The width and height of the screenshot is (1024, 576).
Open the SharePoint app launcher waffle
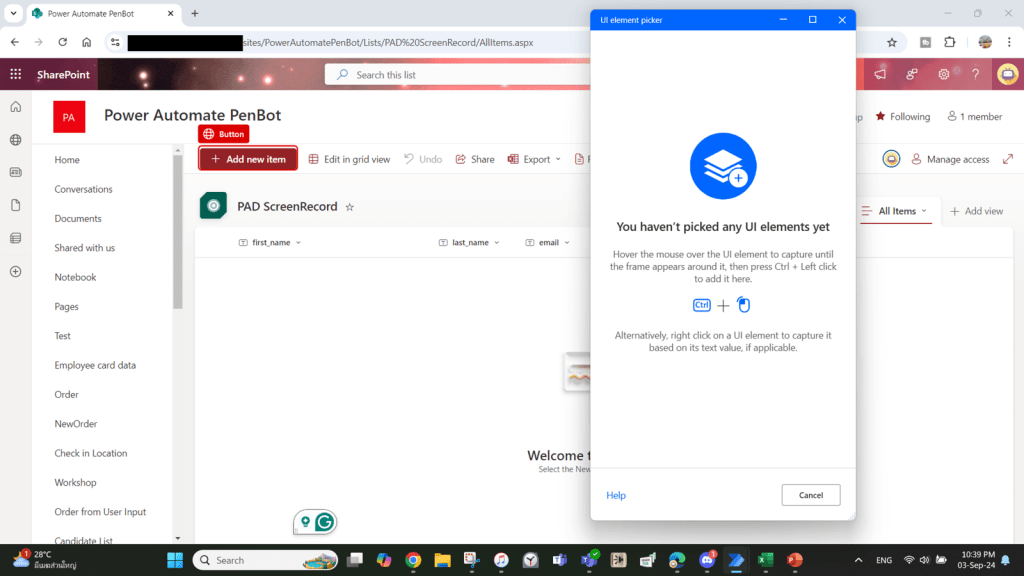click(15, 75)
